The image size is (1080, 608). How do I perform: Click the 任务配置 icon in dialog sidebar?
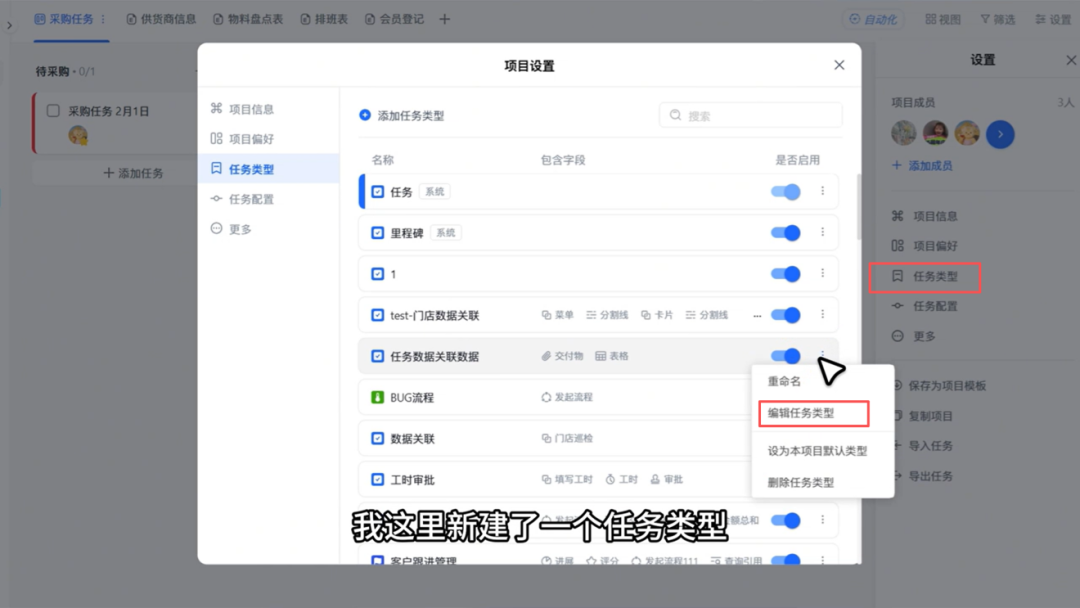[x=216, y=198]
